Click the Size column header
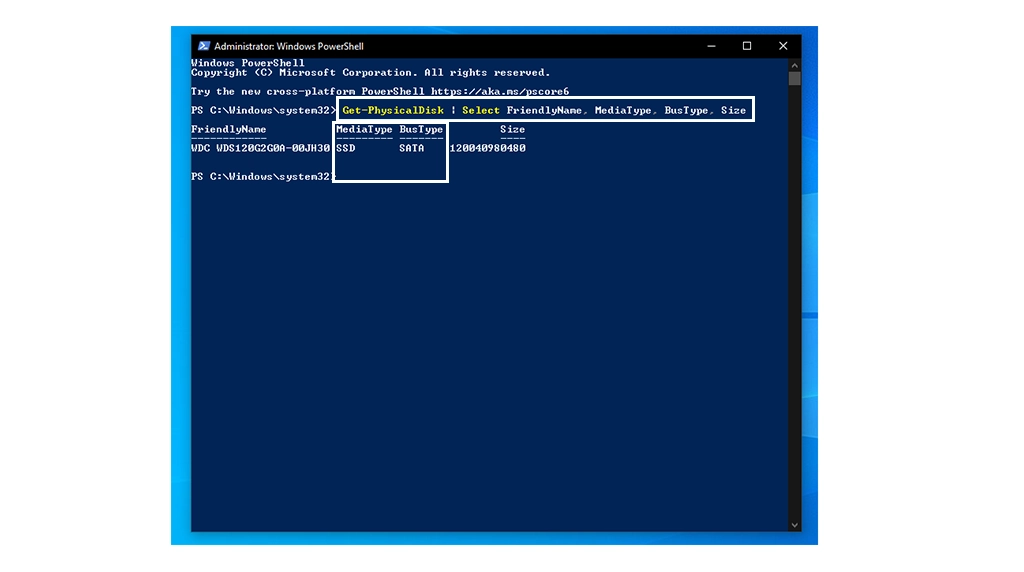 (x=512, y=129)
